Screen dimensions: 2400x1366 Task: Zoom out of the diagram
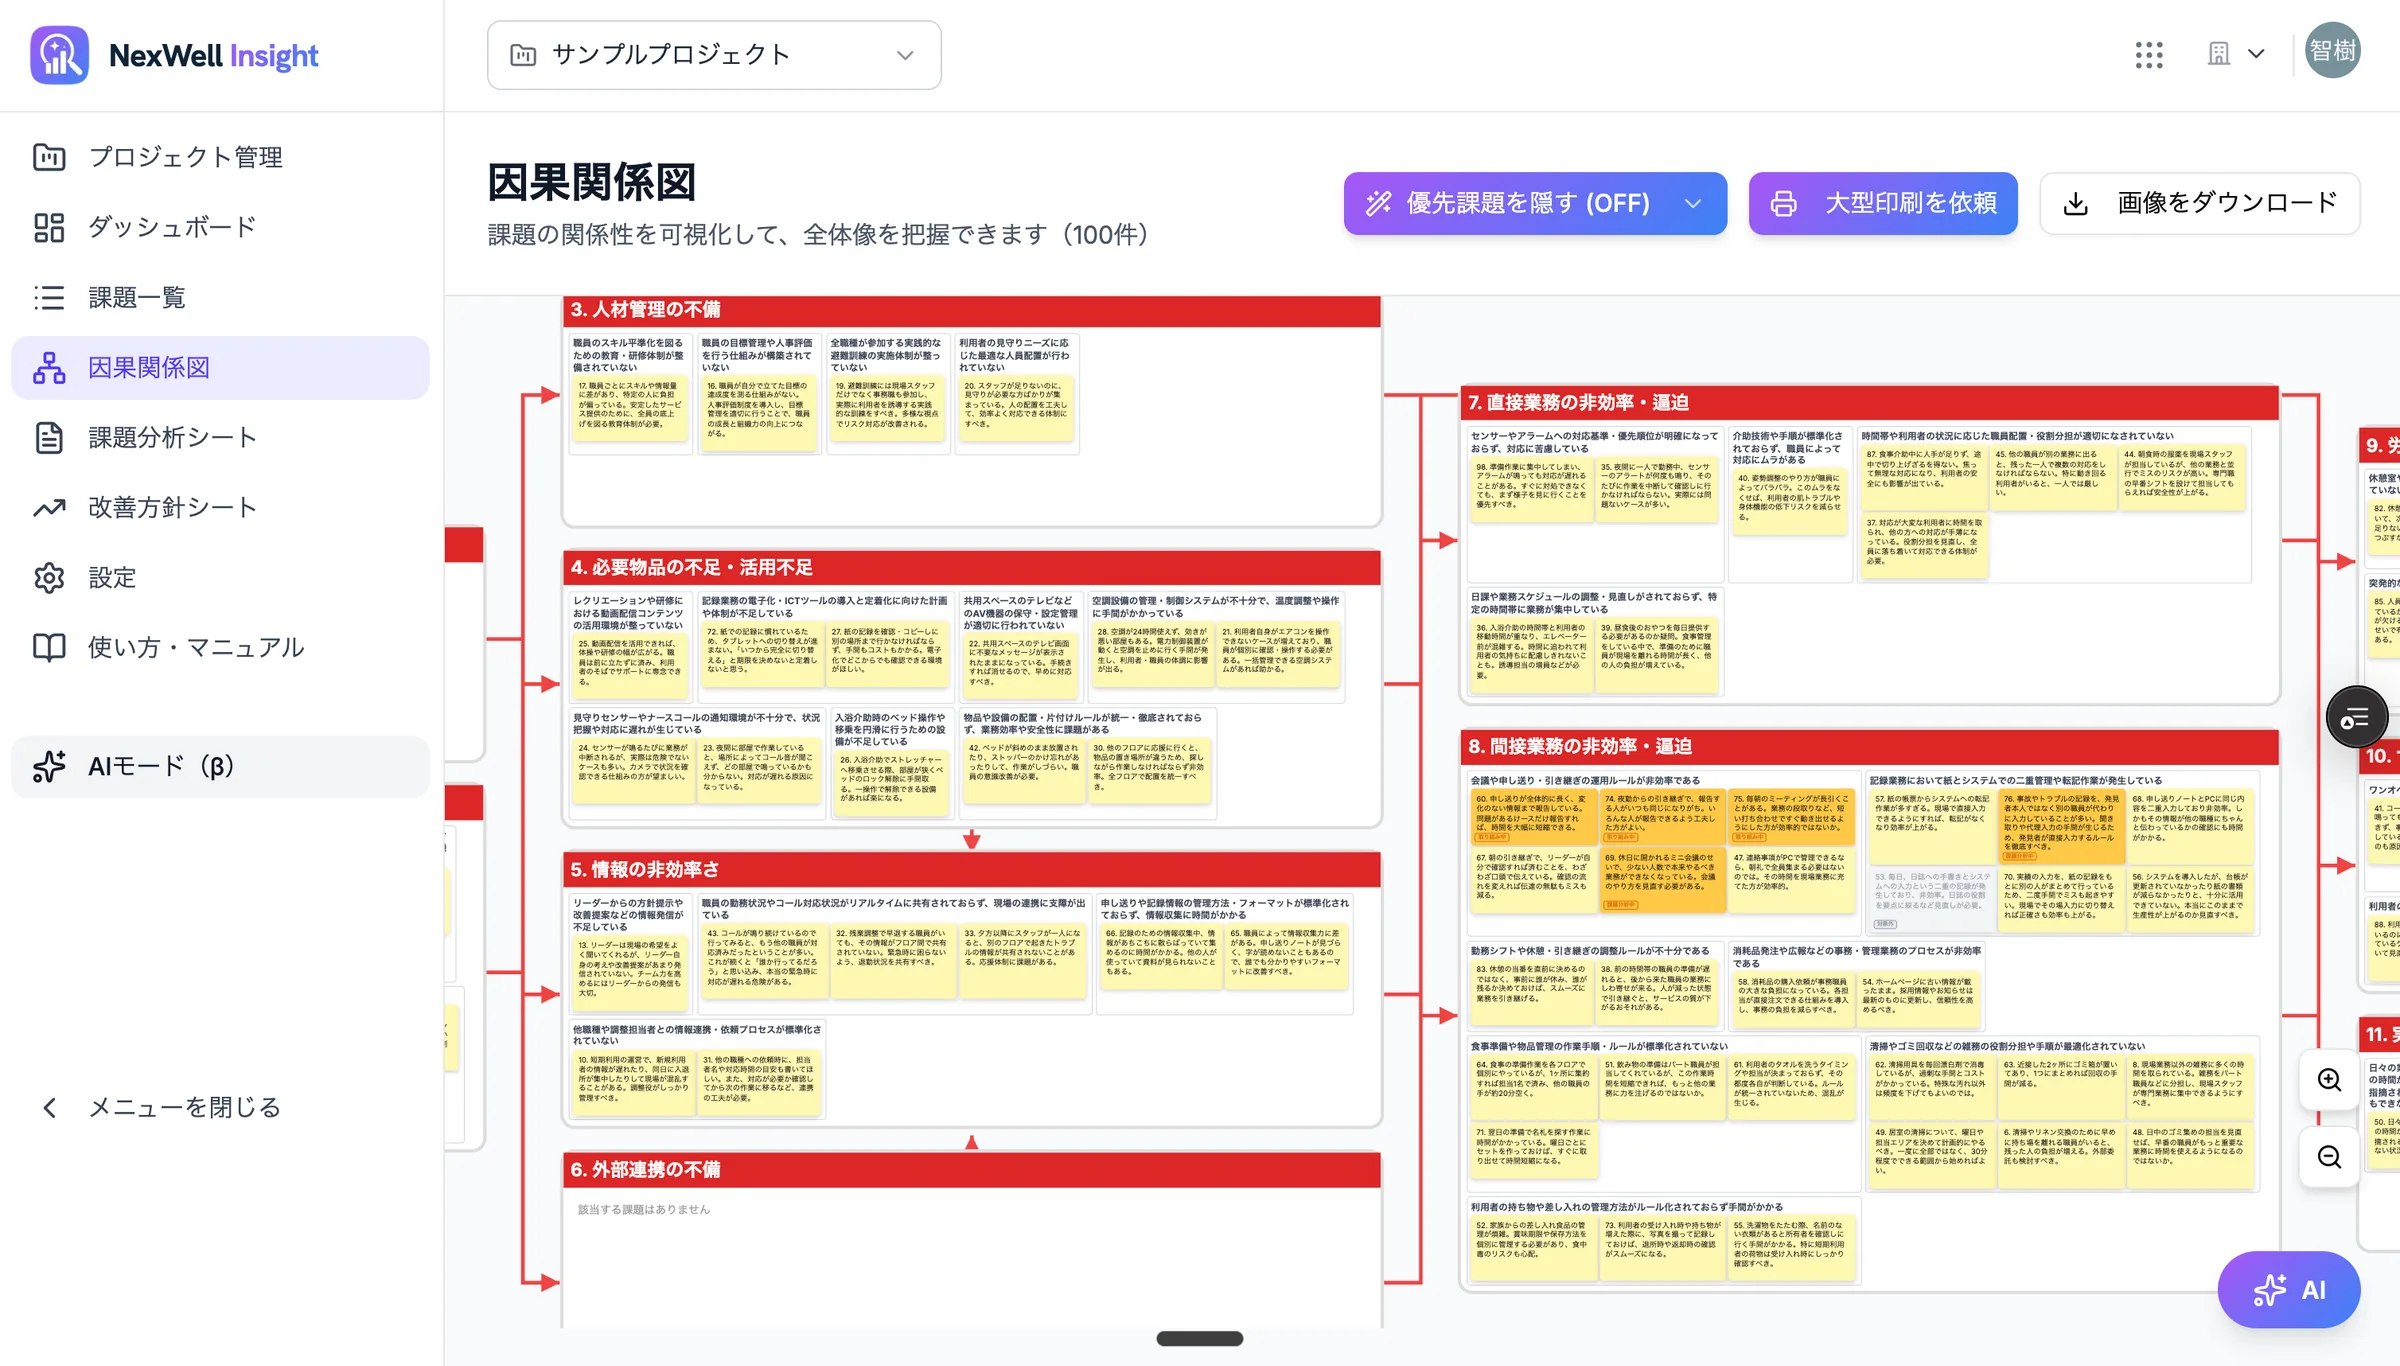click(x=2330, y=1157)
